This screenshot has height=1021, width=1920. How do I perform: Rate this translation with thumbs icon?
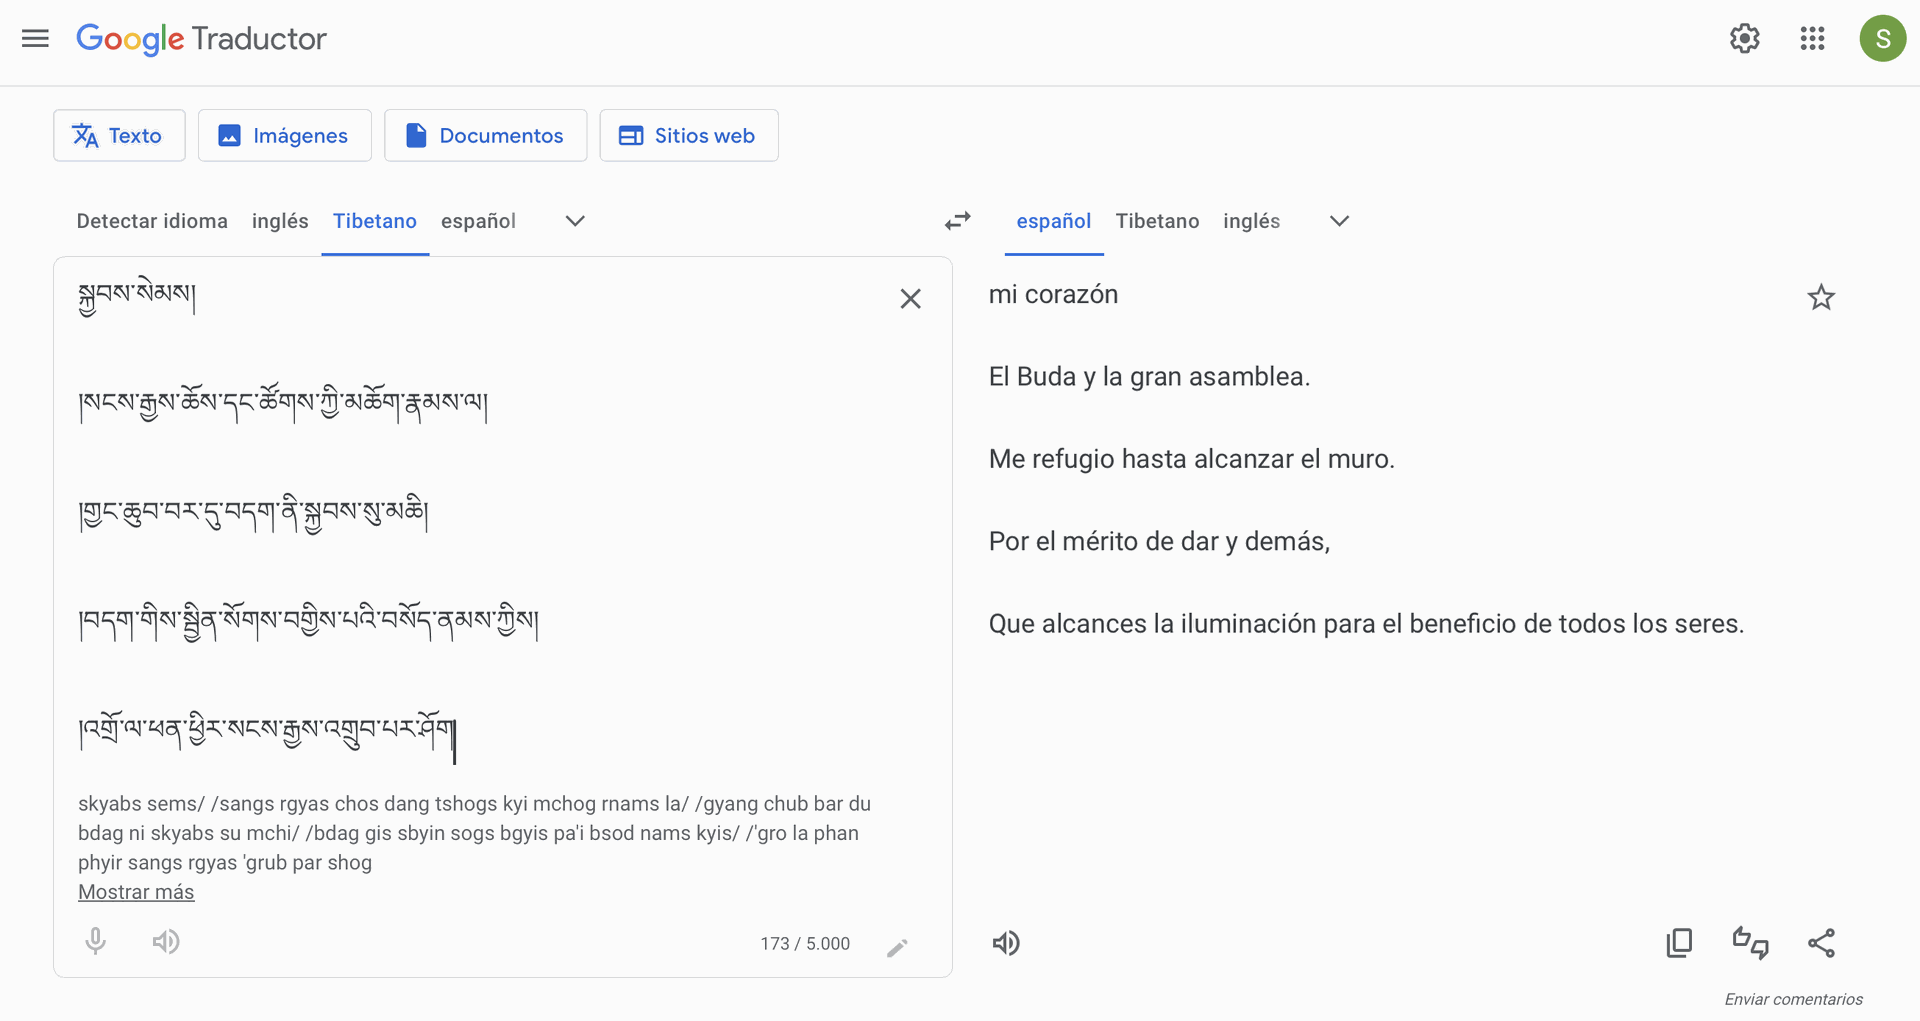click(1750, 943)
